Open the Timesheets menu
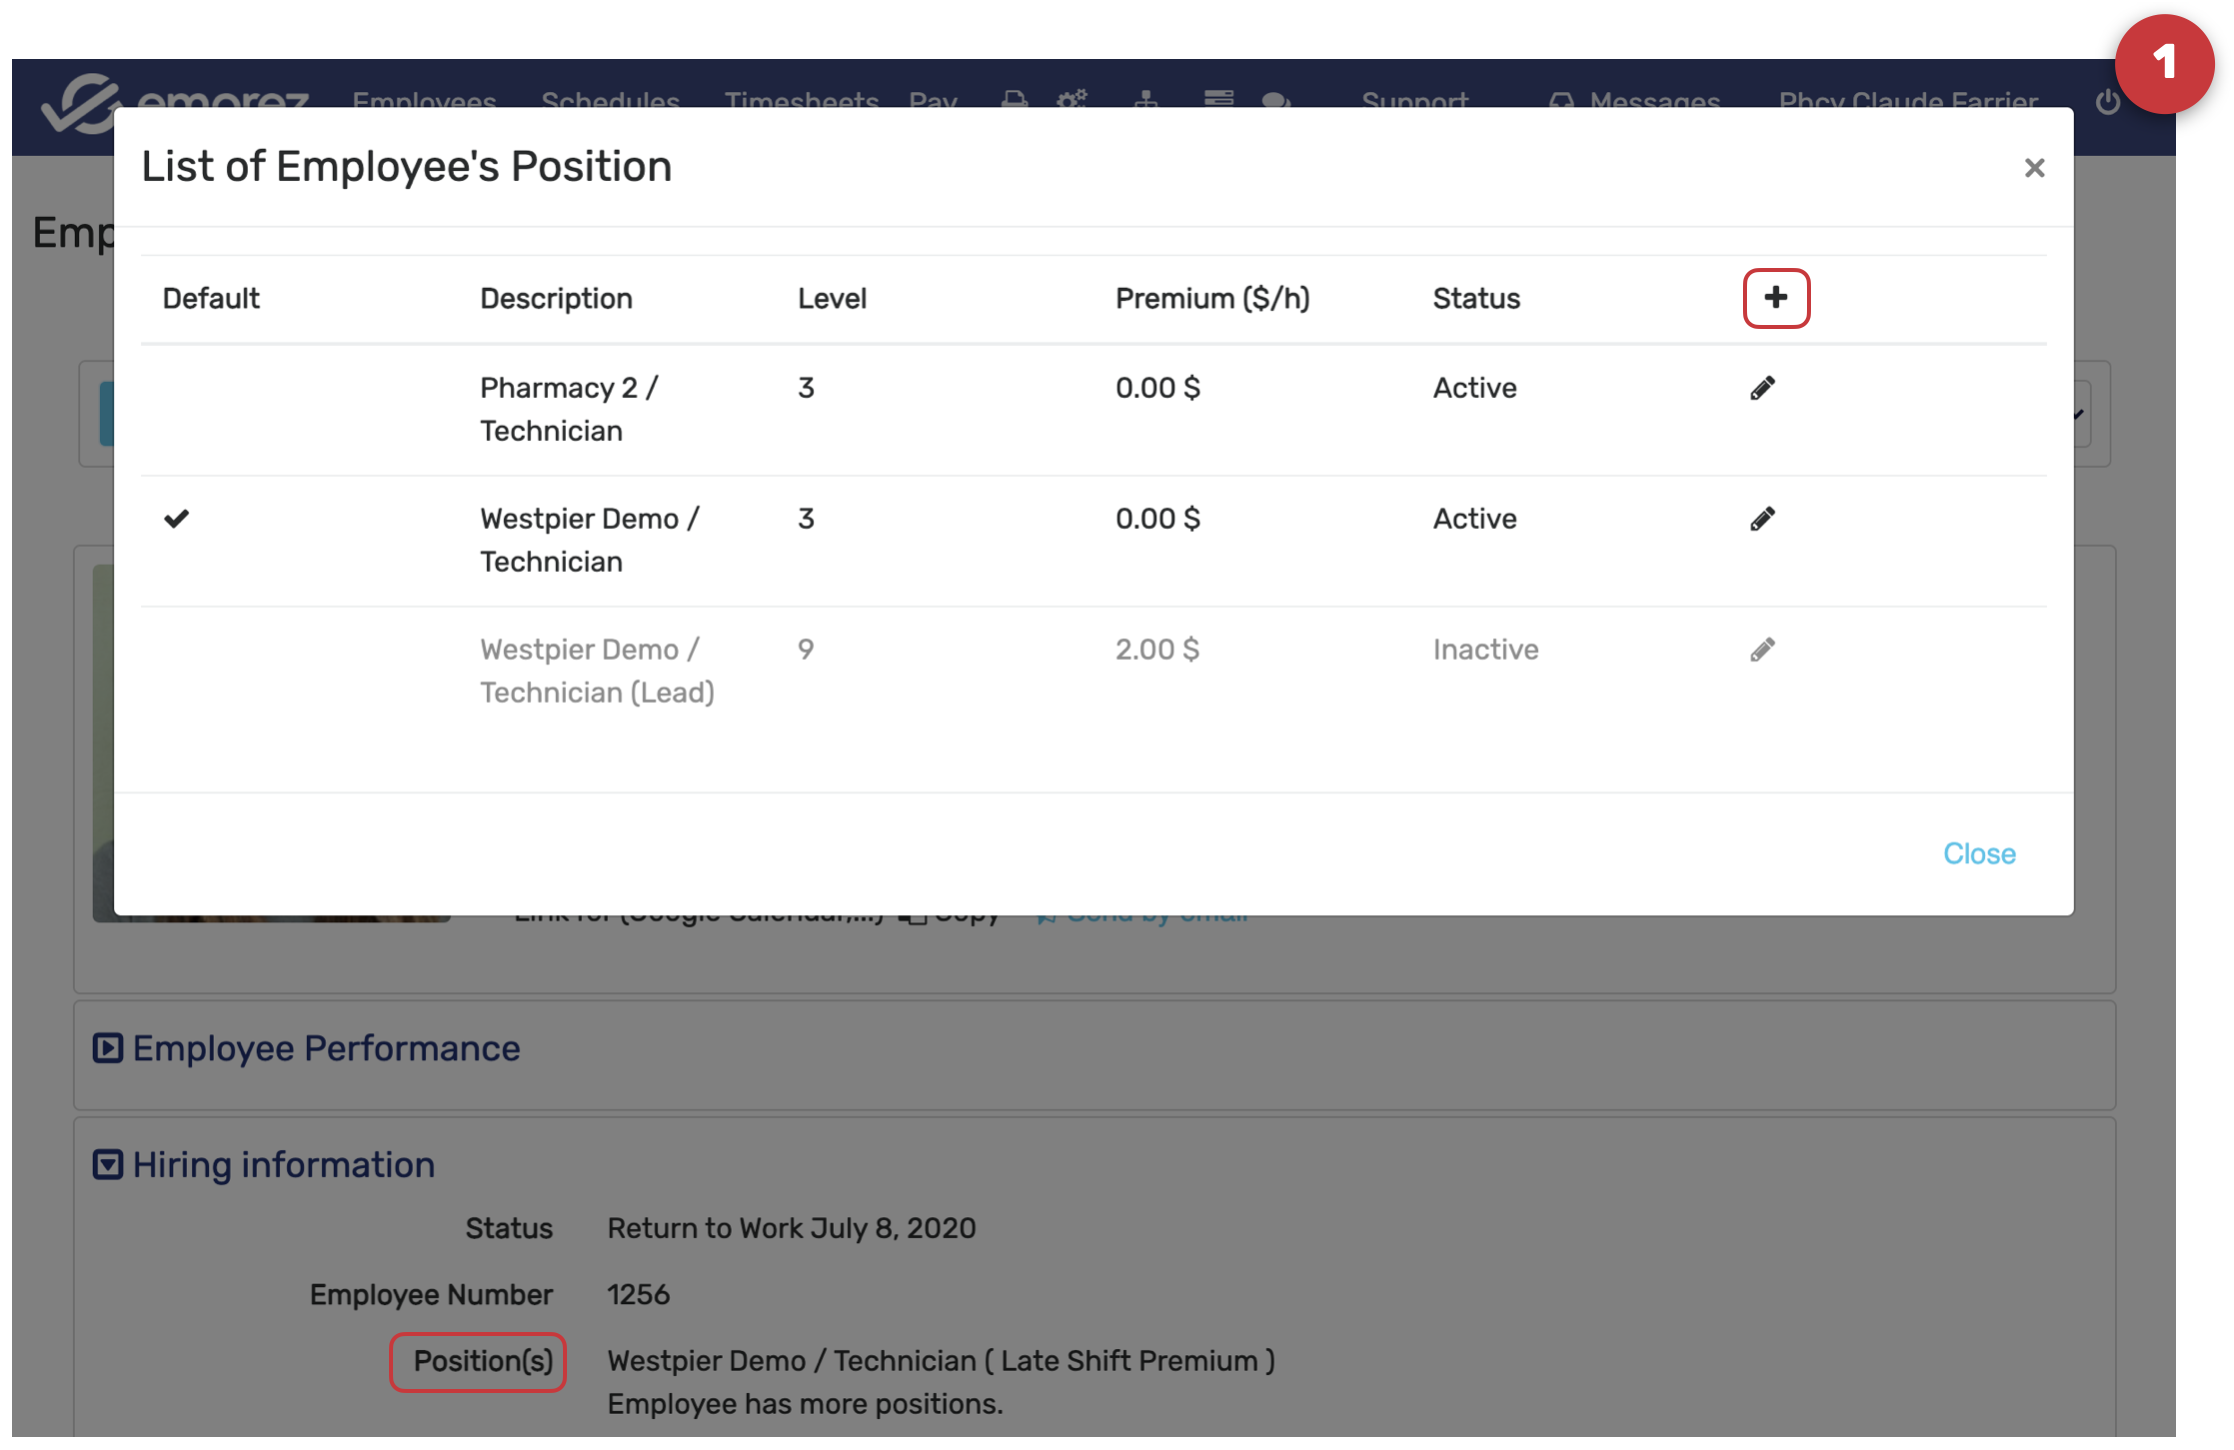The image size is (2234, 1450). 801,100
